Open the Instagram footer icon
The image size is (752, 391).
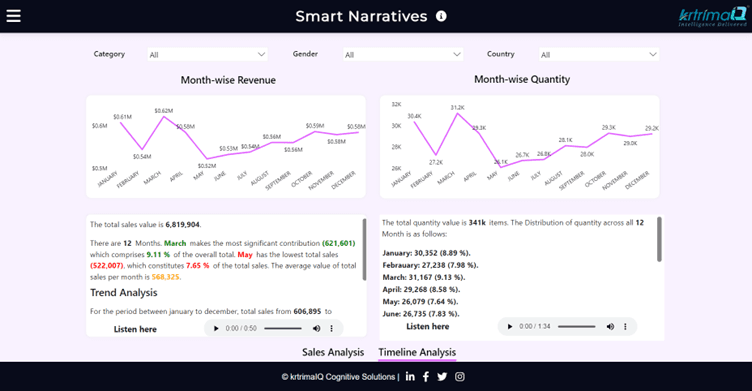coord(459,377)
